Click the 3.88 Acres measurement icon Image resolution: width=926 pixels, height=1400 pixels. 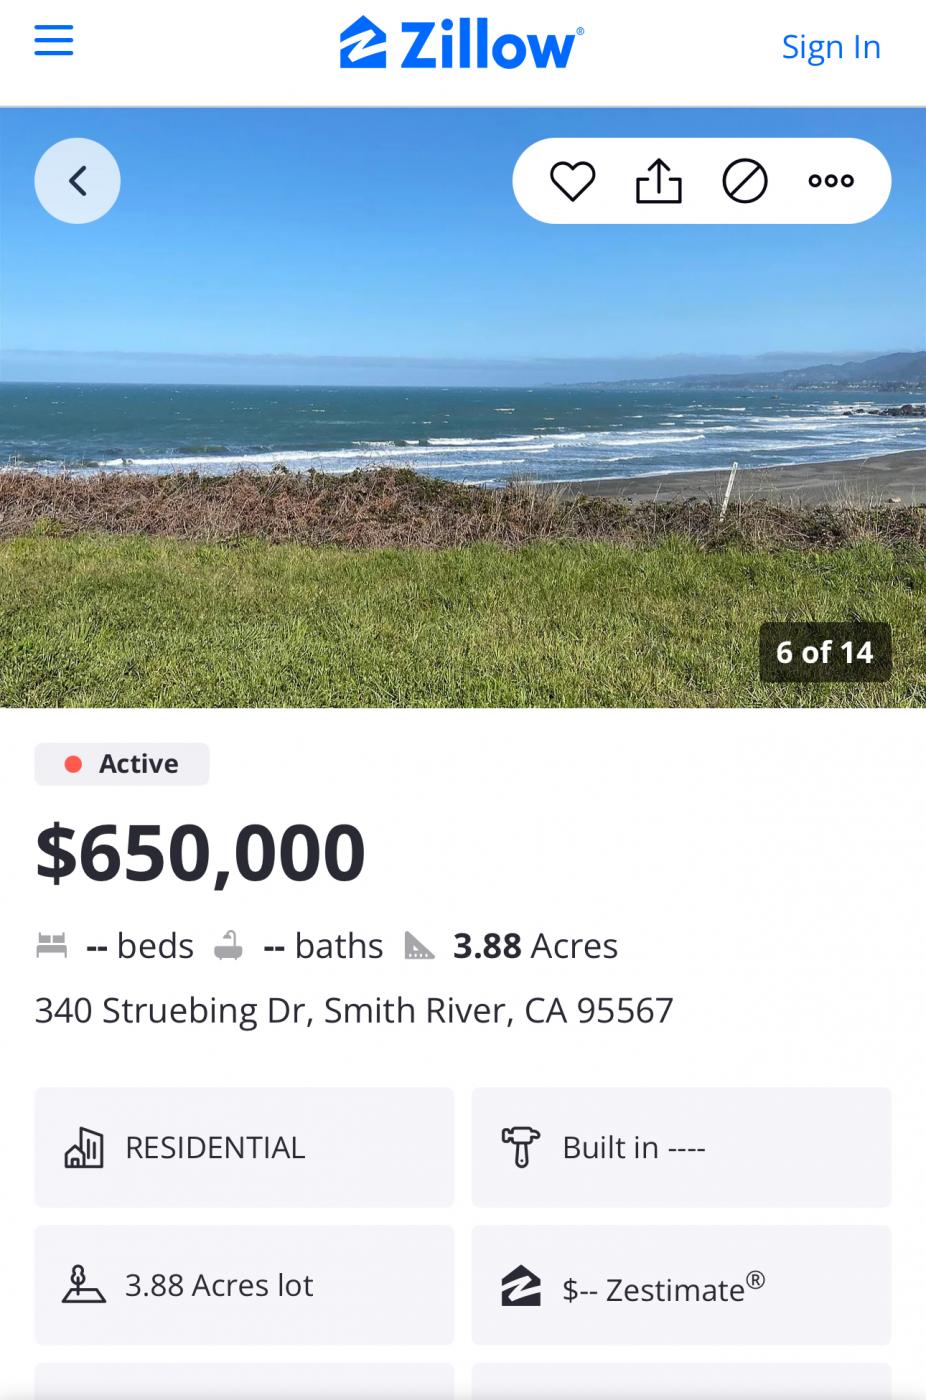[419, 945]
